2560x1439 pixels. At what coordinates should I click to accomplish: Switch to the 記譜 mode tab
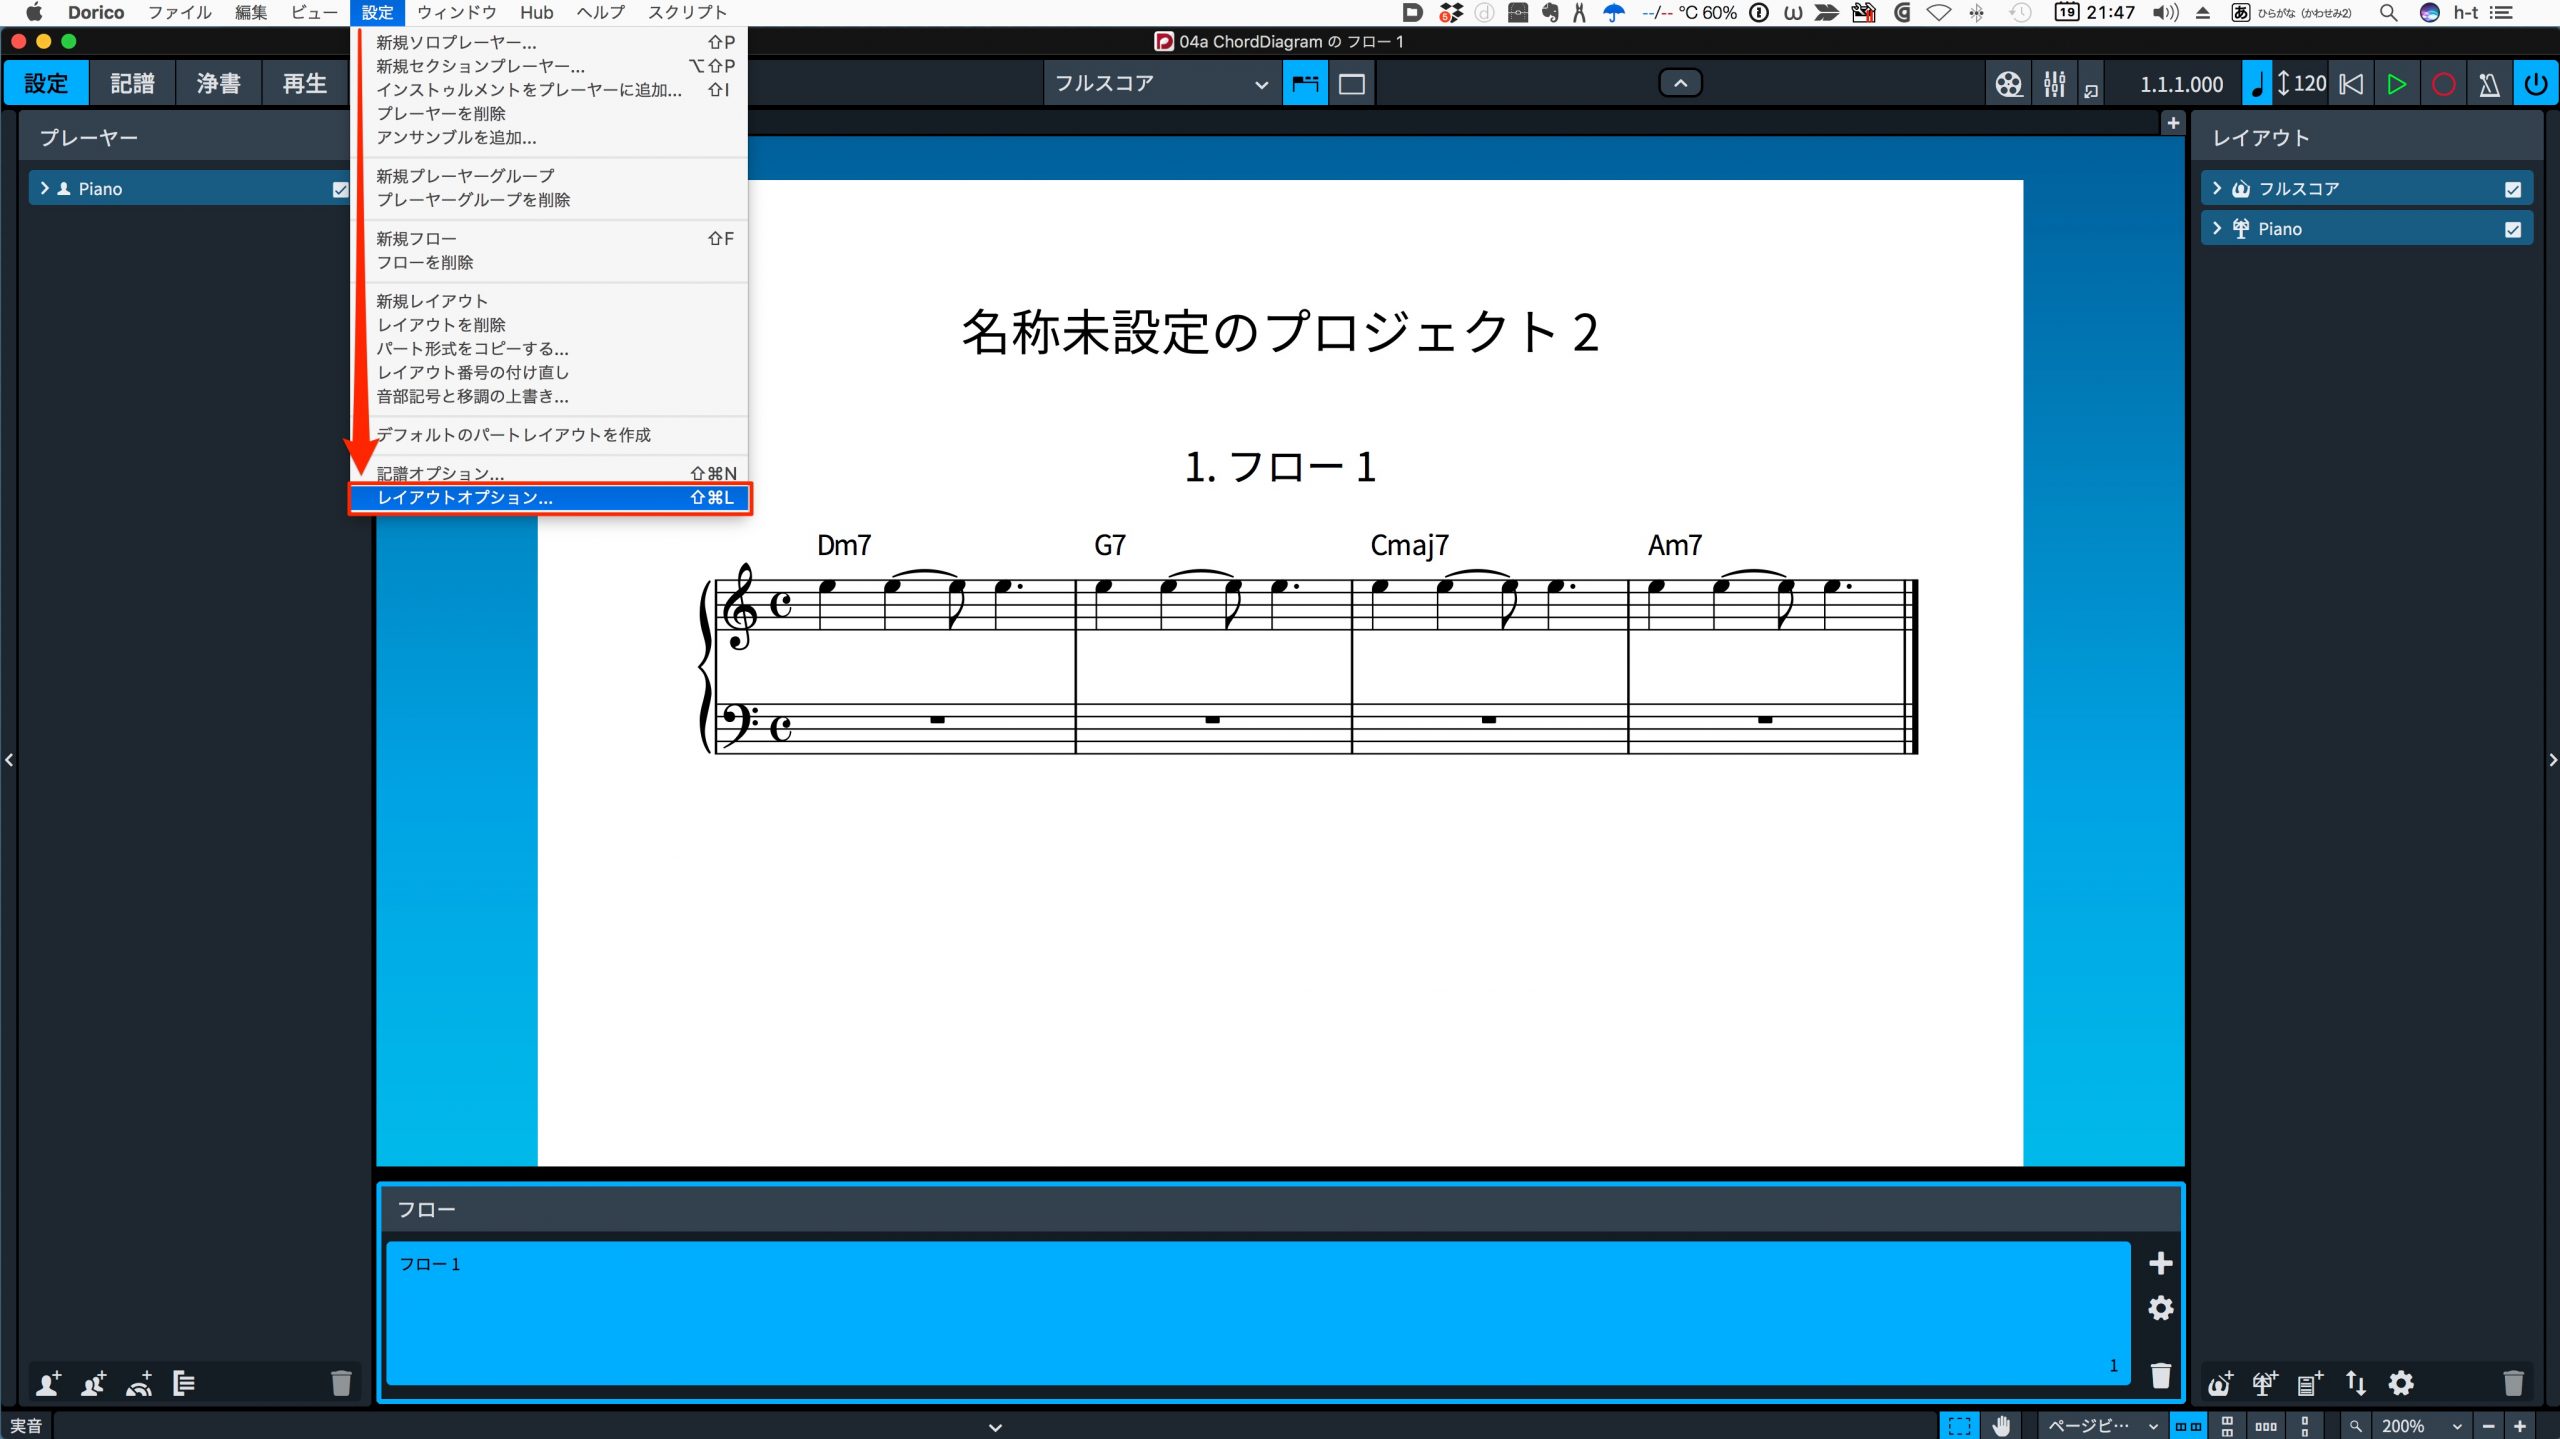click(132, 84)
